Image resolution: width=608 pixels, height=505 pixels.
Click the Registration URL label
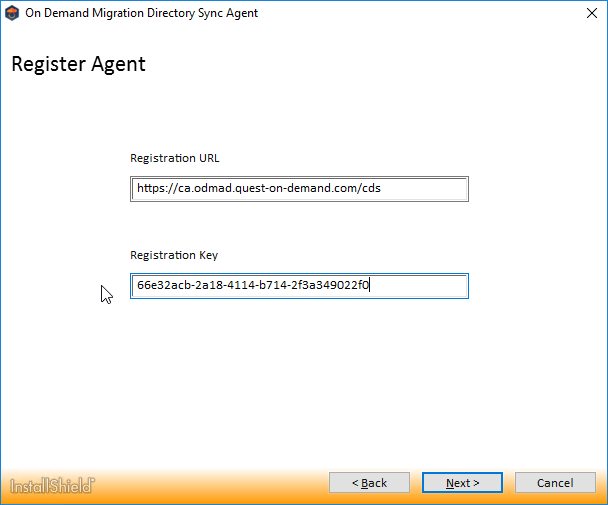[174, 158]
